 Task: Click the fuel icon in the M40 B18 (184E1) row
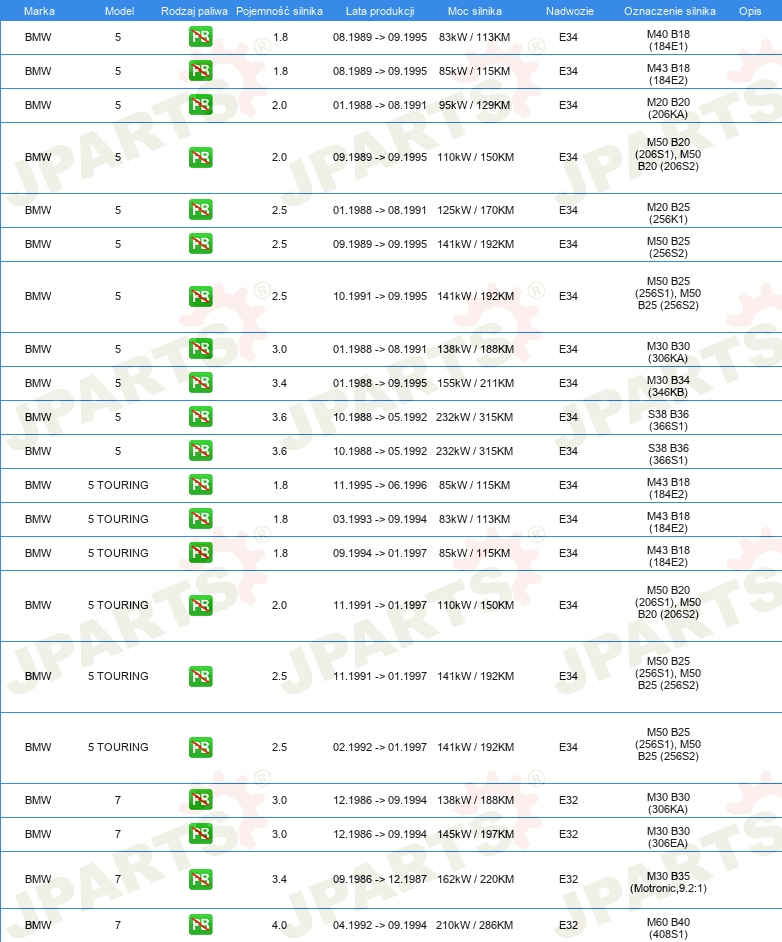pos(201,37)
